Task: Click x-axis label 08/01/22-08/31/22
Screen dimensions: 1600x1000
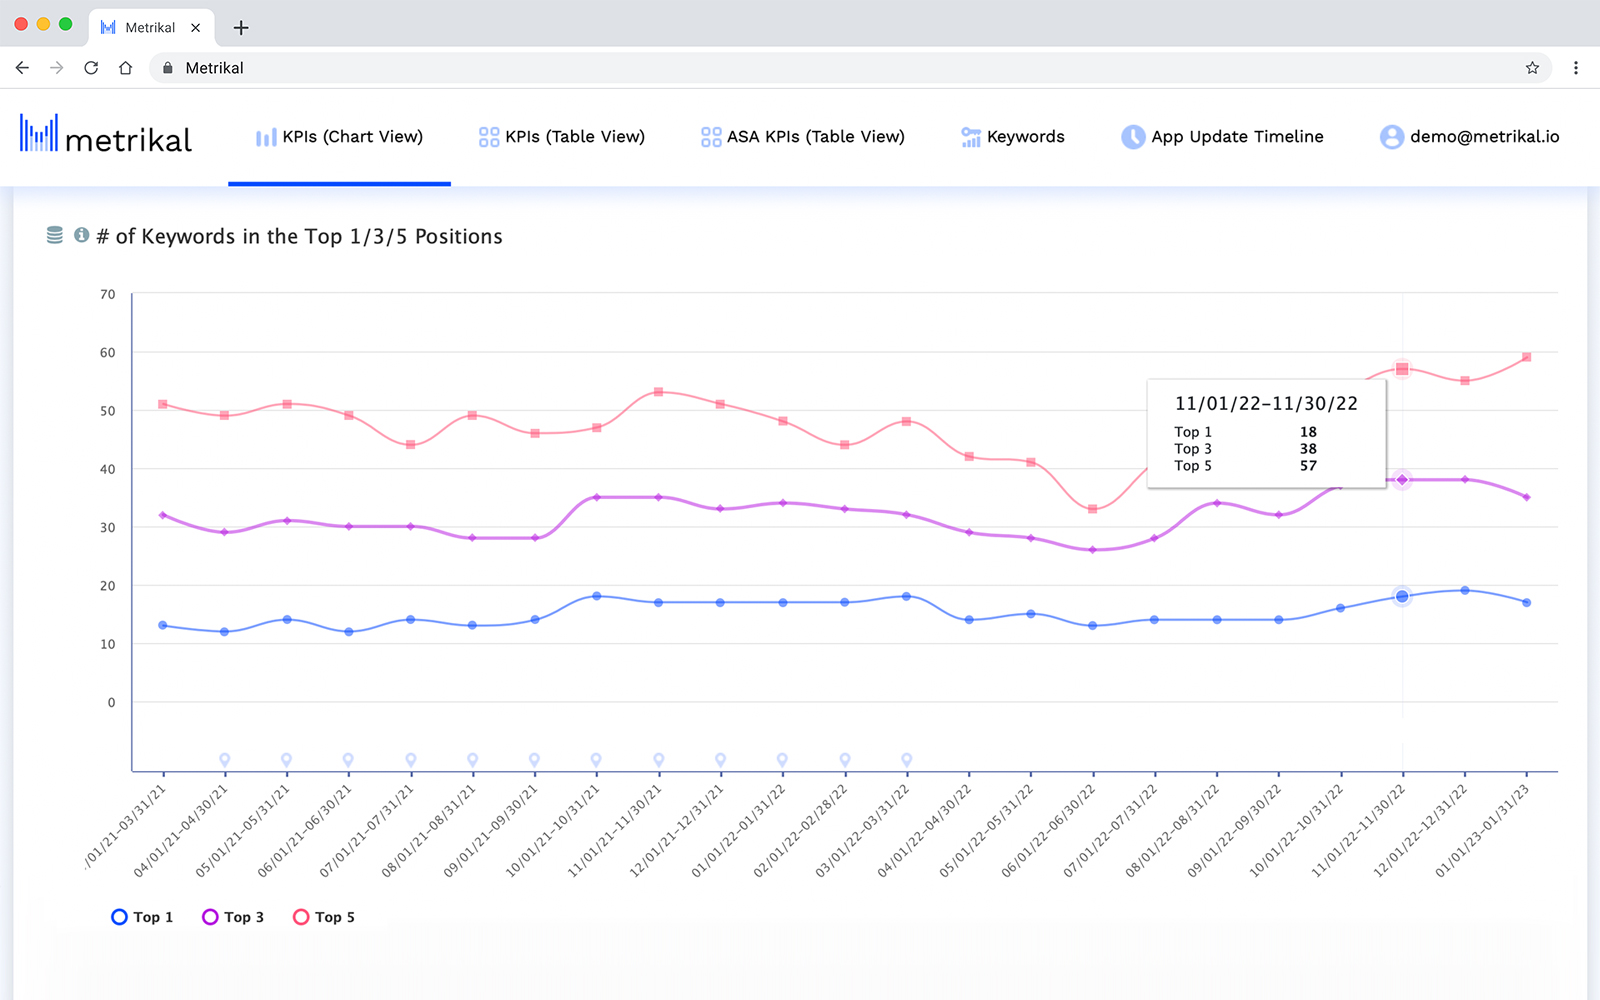Action: point(1173,831)
